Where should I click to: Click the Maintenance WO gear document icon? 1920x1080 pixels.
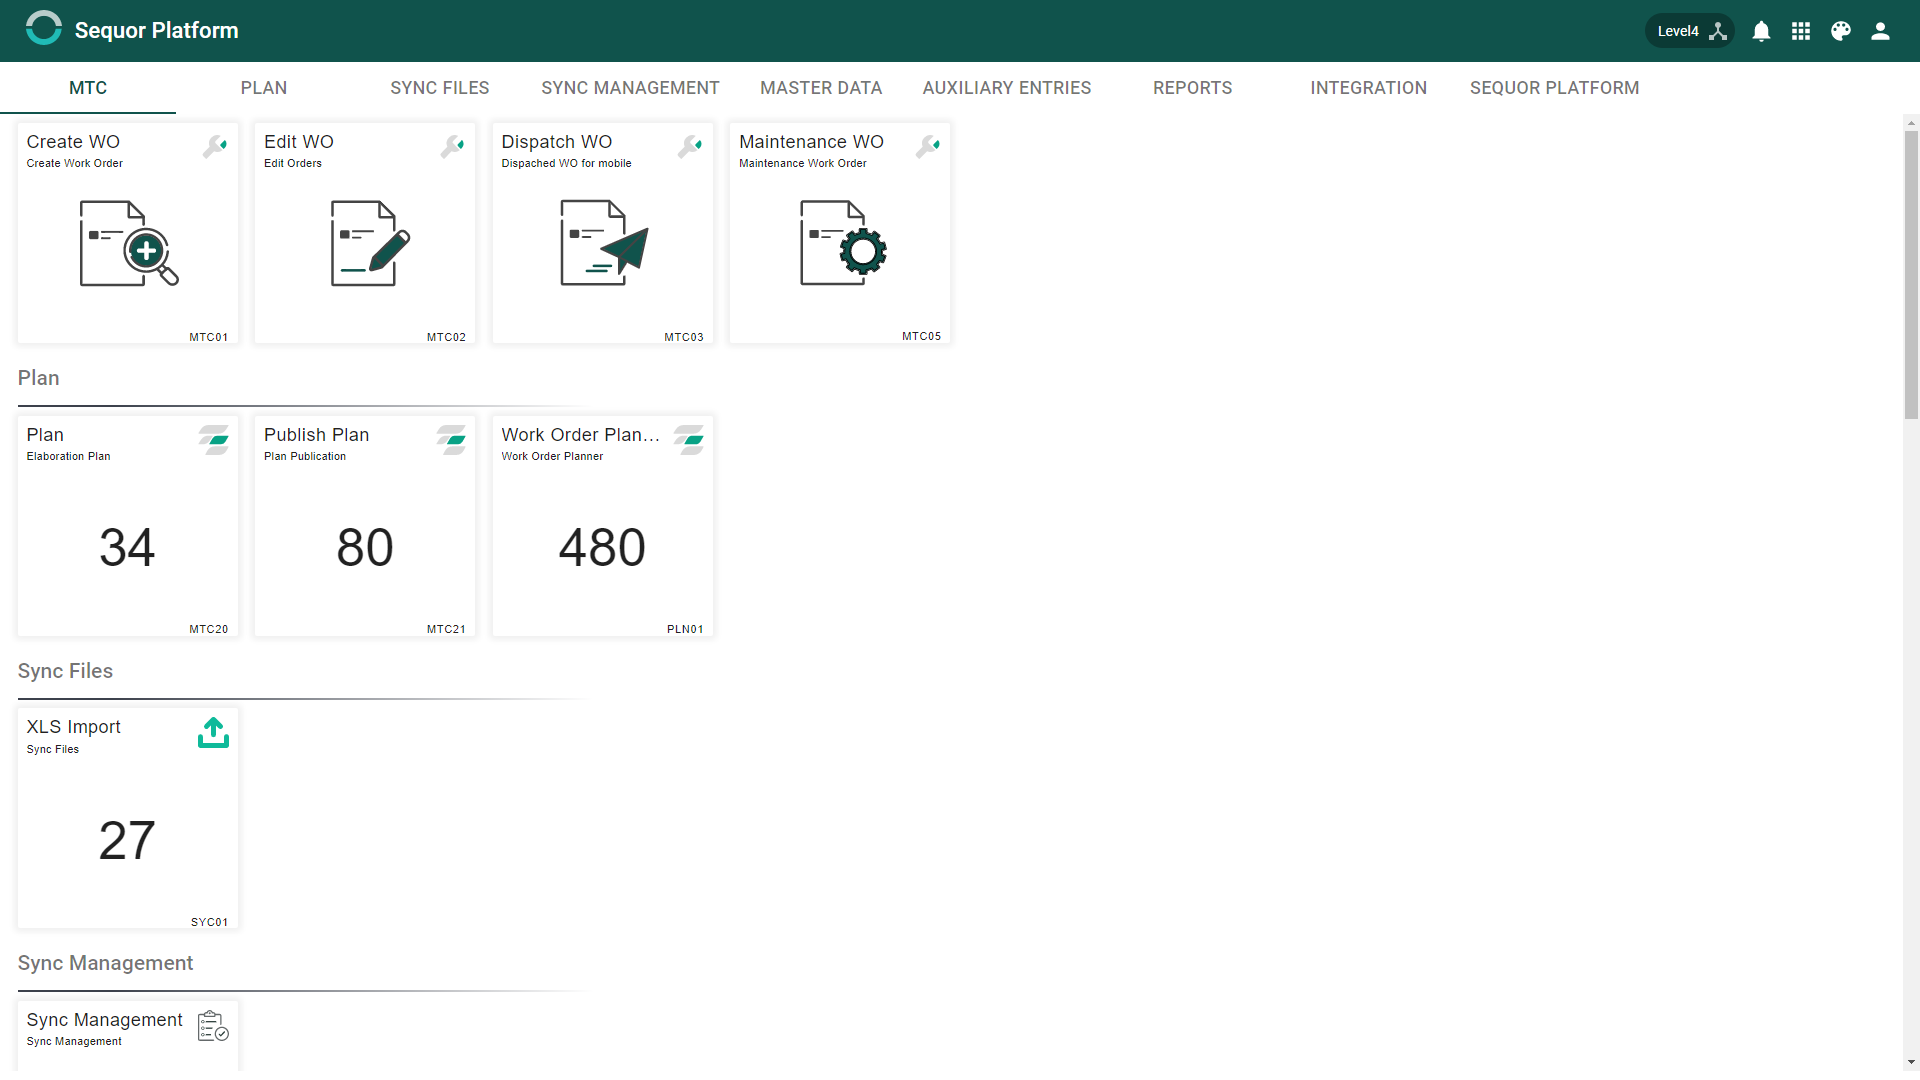pos(843,243)
